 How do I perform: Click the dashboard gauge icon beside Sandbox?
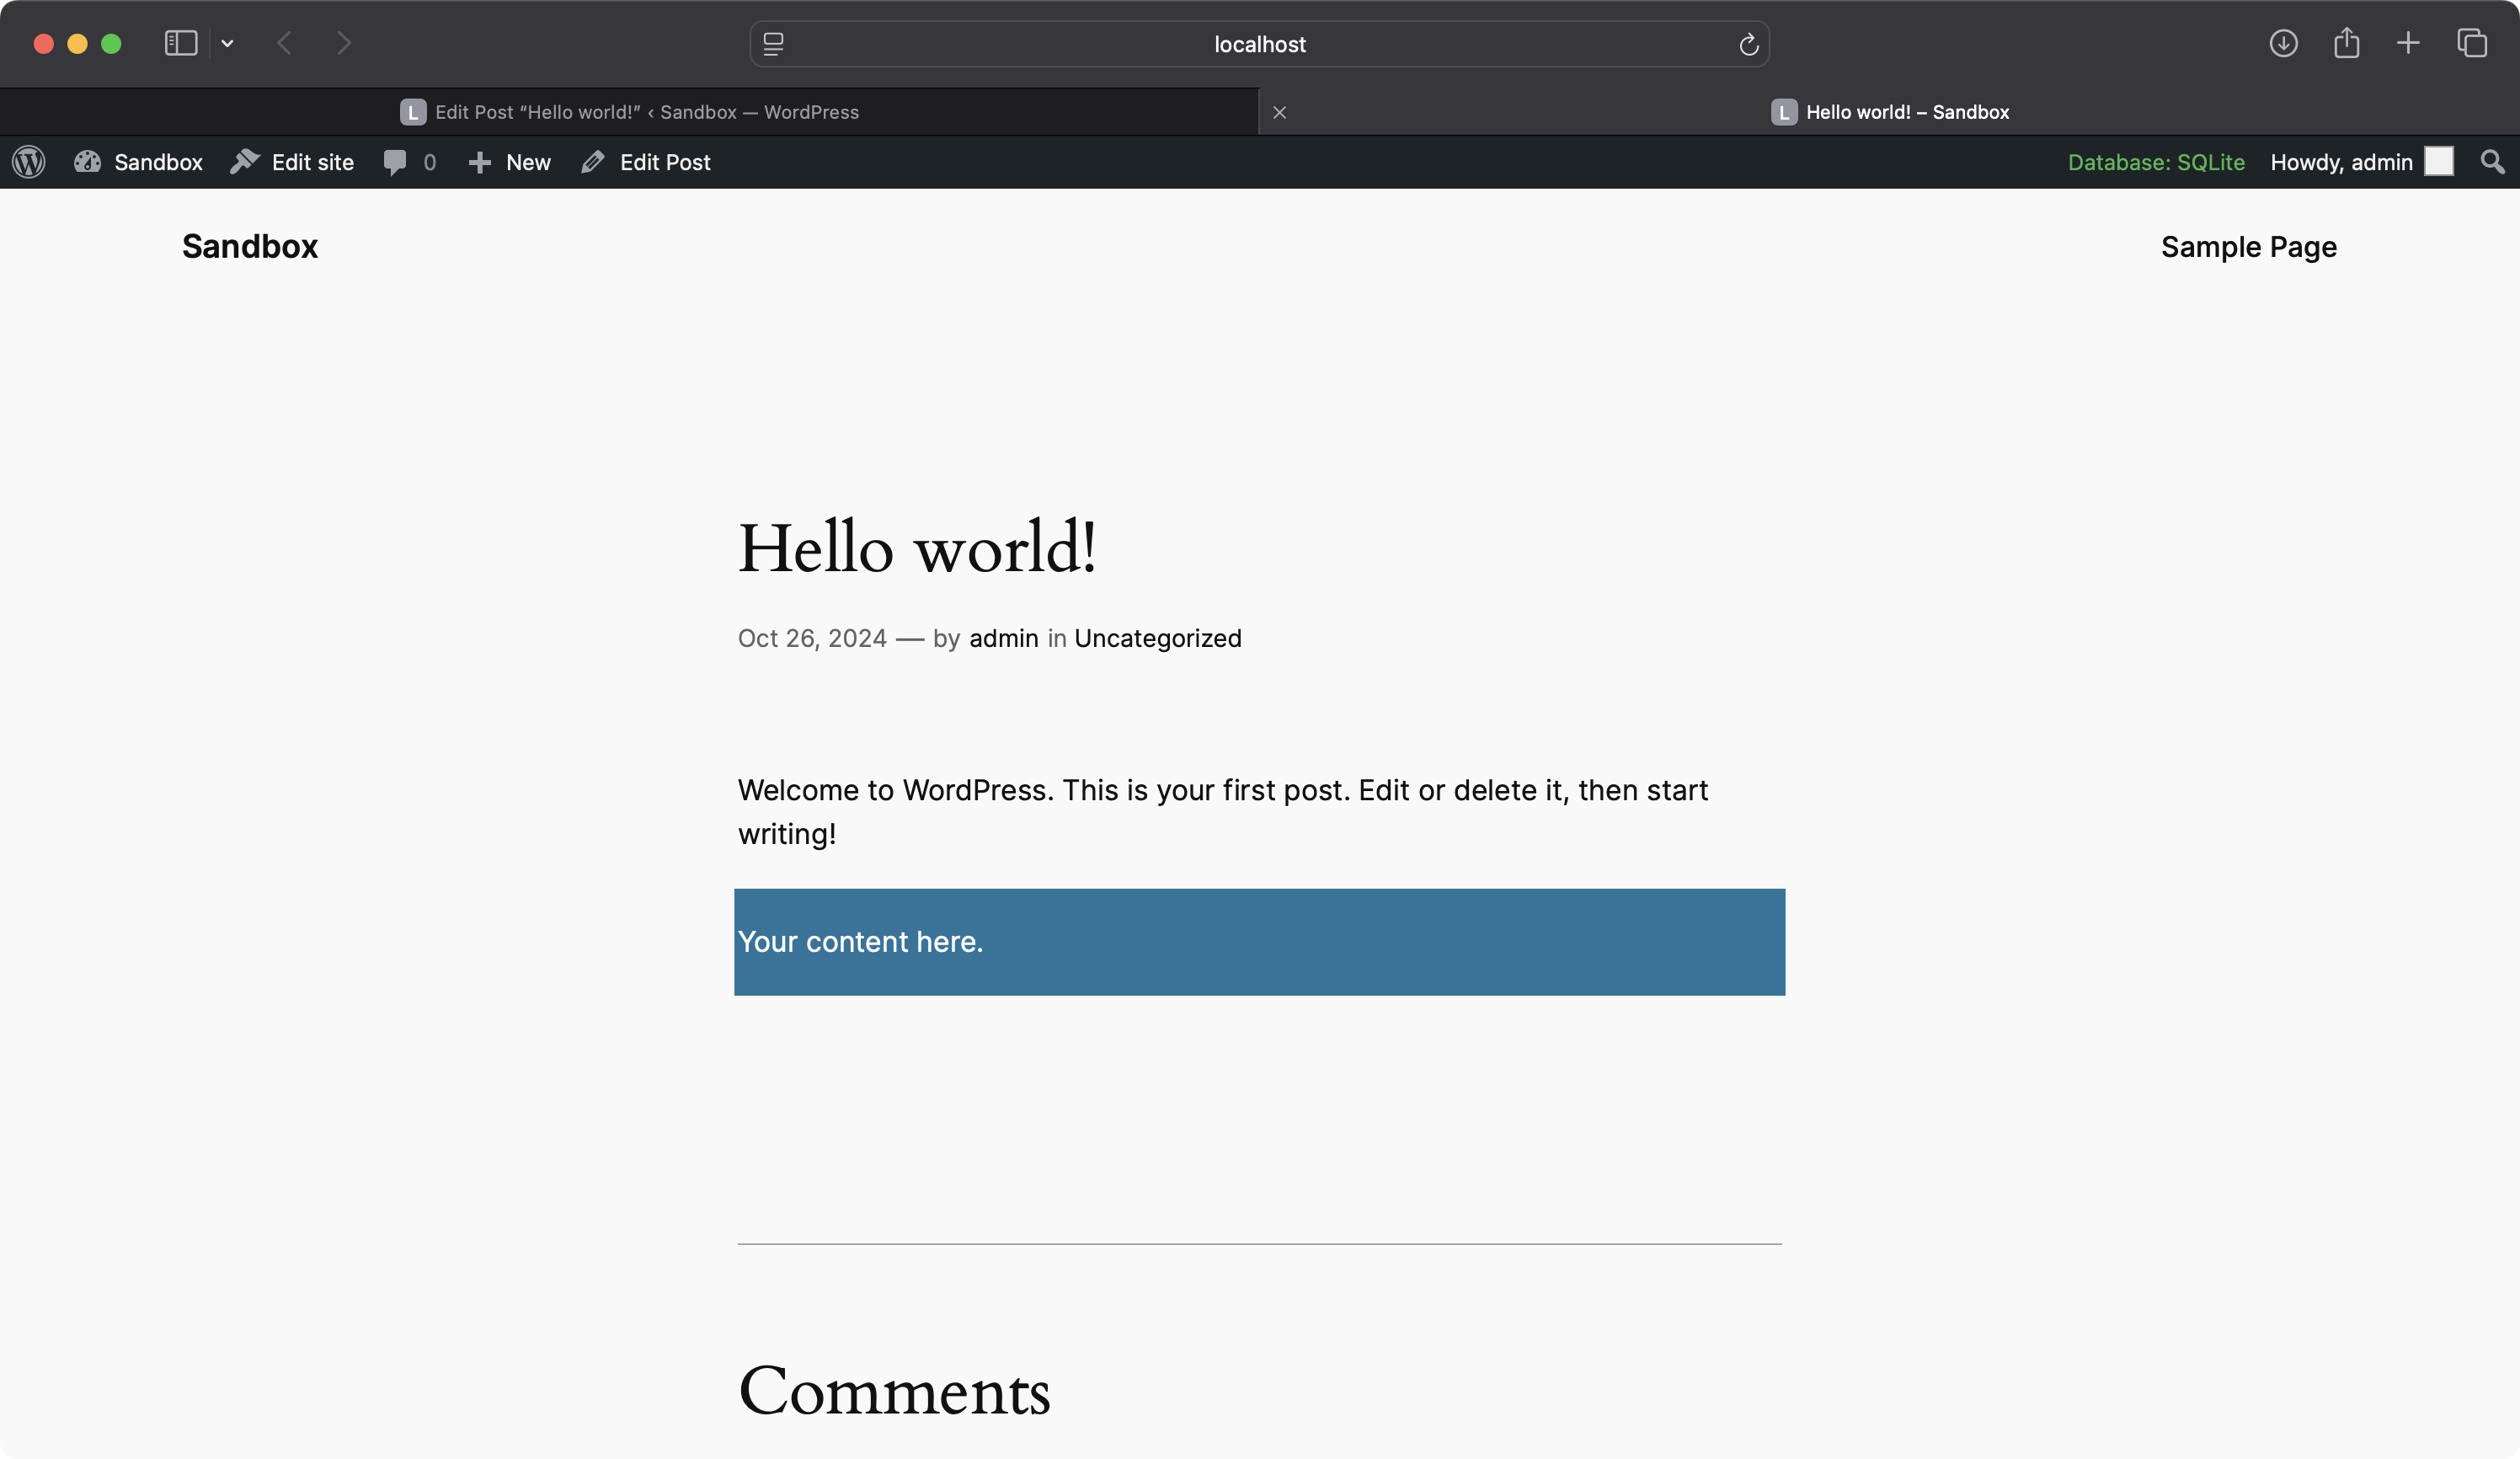pos(87,162)
